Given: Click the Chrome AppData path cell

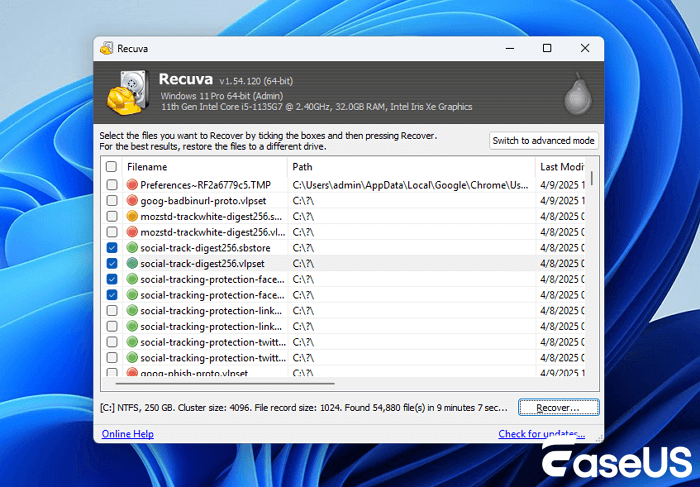Looking at the screenshot, I should (411, 185).
